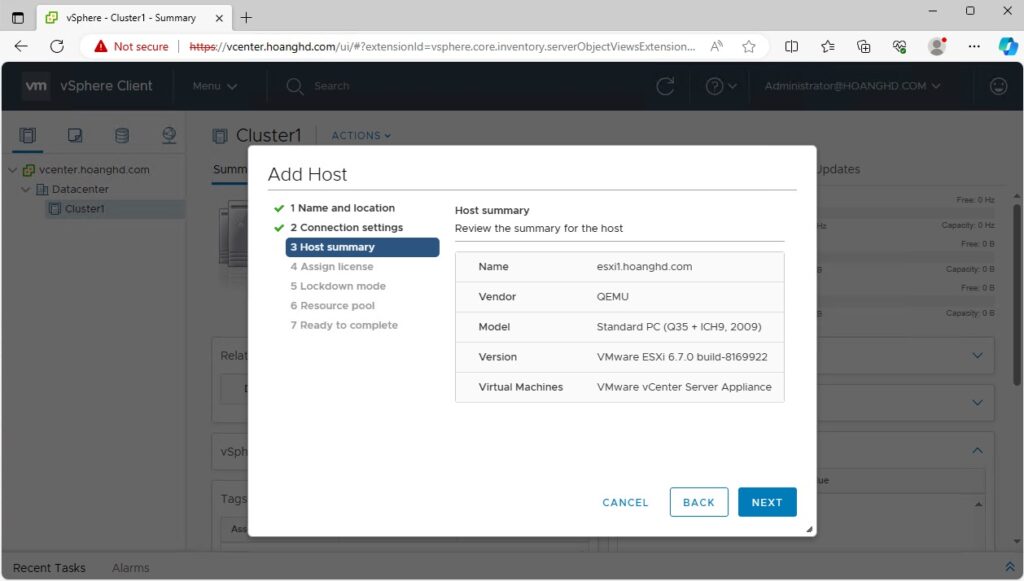This screenshot has width=1024, height=581.
Task: Open VMs and Templates inventory view
Action: 74,135
